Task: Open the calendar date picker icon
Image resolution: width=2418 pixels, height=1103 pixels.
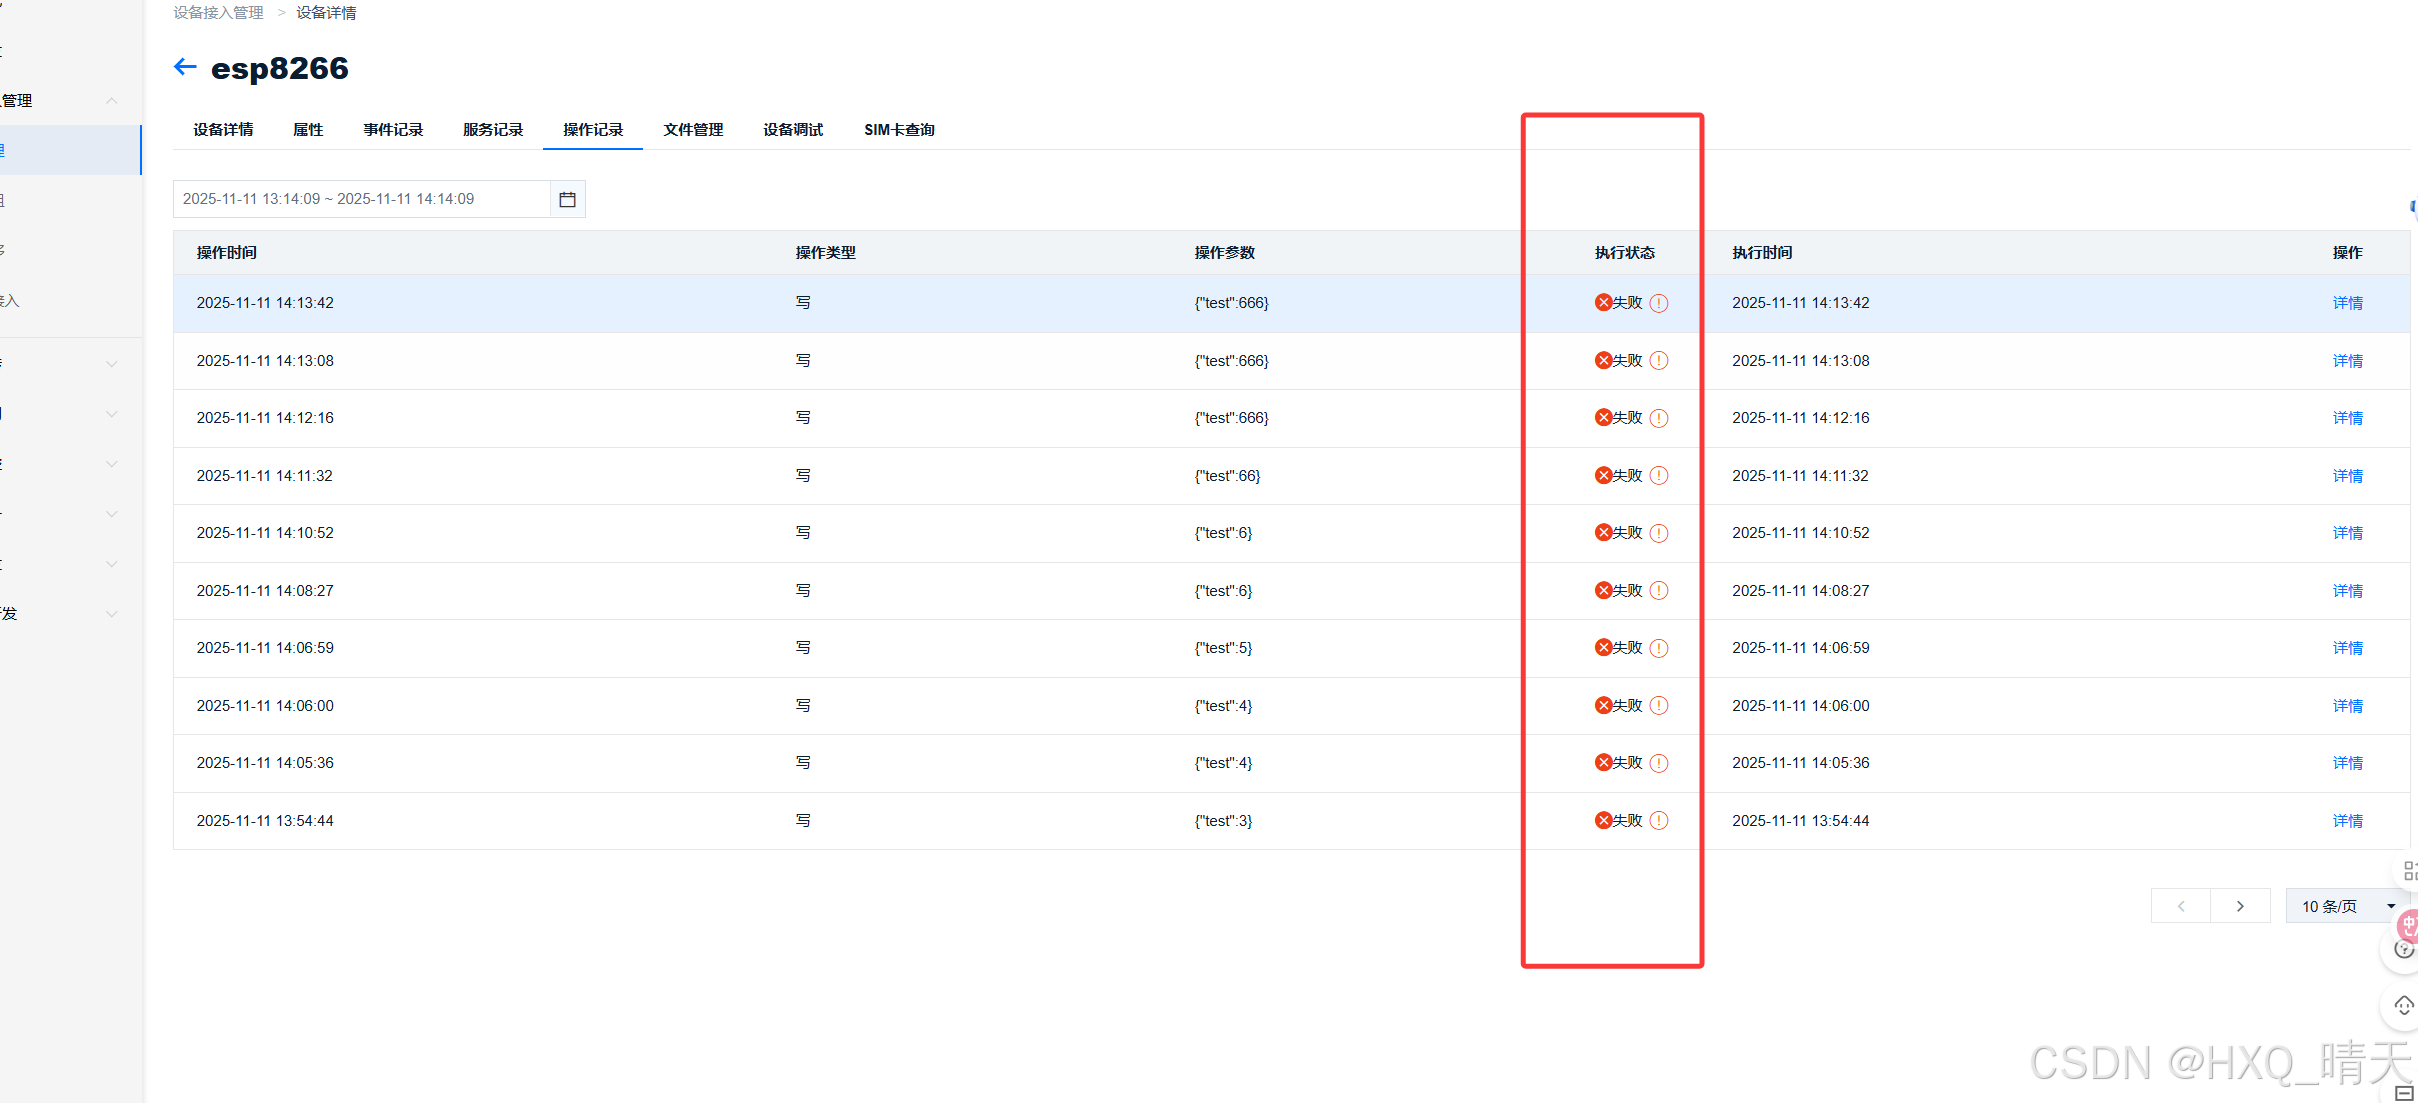Action: [567, 199]
